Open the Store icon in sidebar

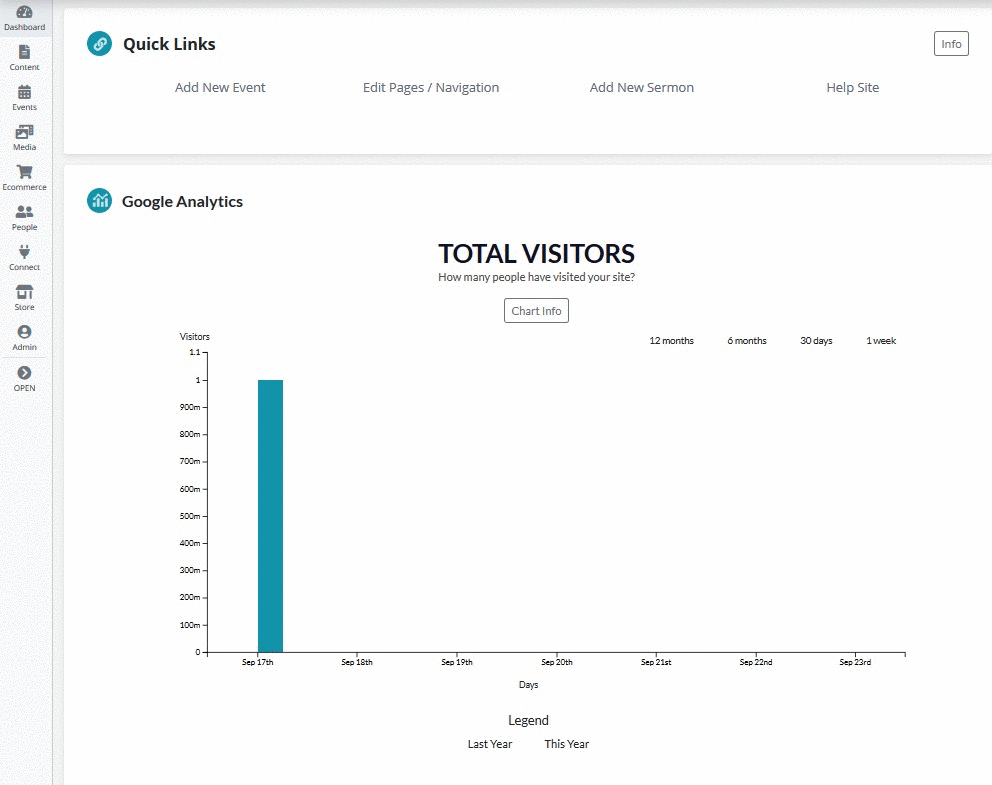[24, 292]
